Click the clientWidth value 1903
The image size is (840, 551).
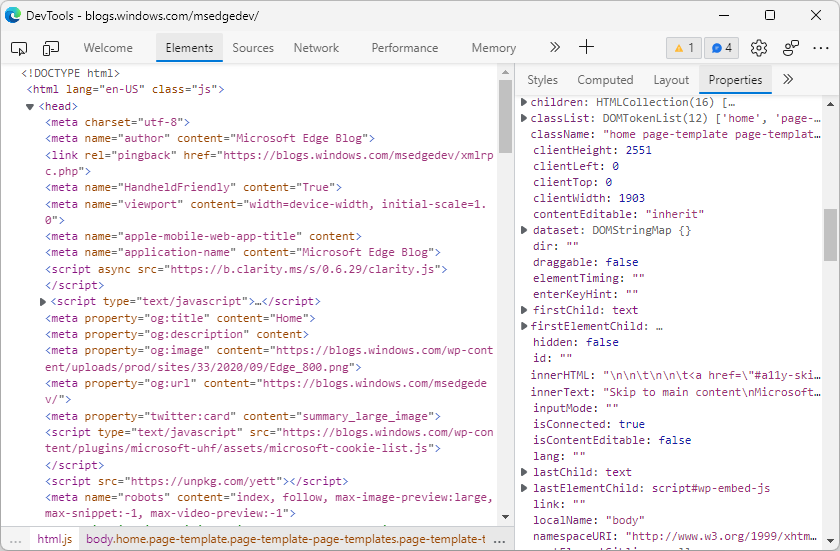(632, 198)
